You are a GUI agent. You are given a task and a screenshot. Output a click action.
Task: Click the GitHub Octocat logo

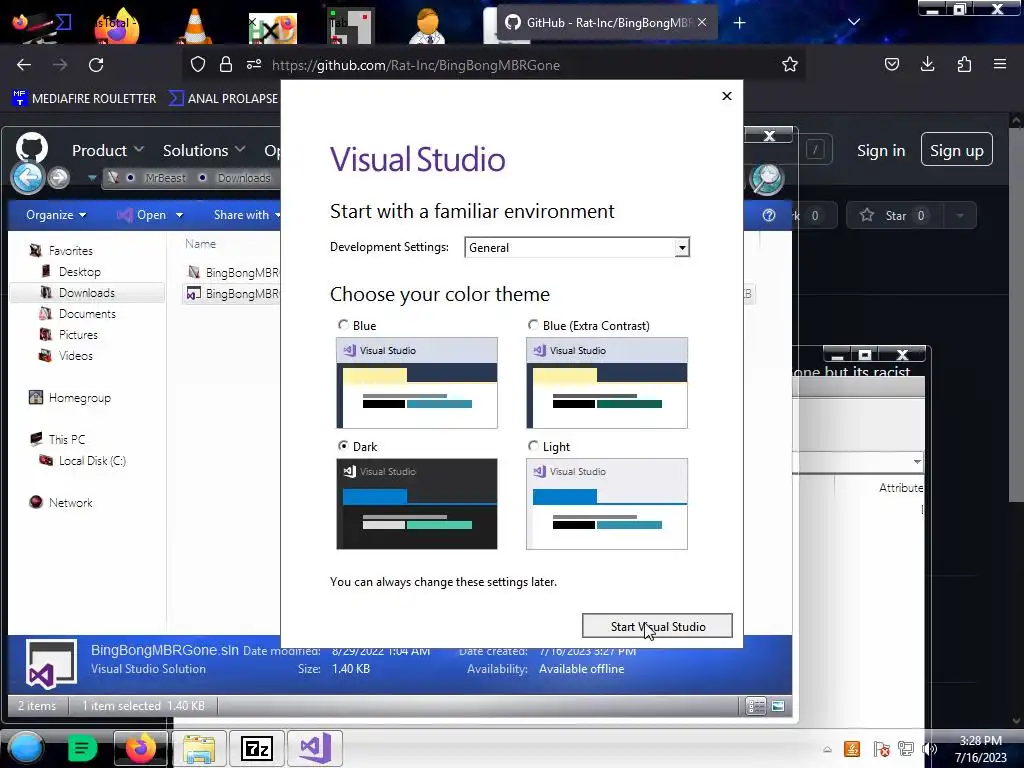pos(31,148)
